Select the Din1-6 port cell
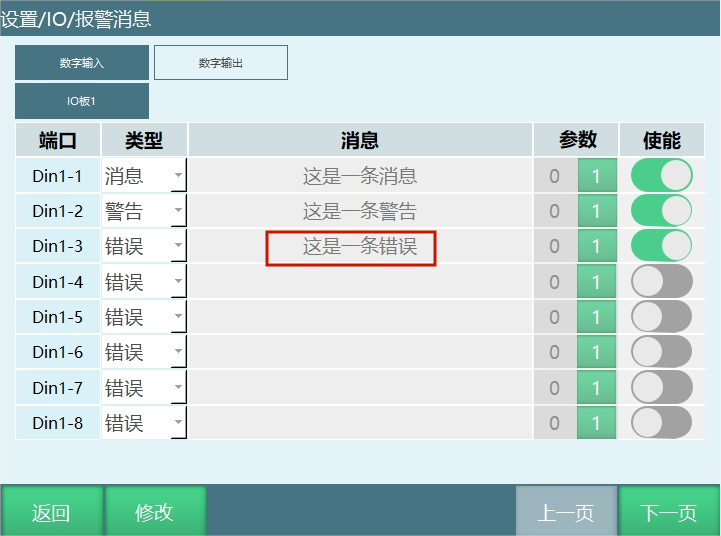This screenshot has width=721, height=536. point(58,352)
